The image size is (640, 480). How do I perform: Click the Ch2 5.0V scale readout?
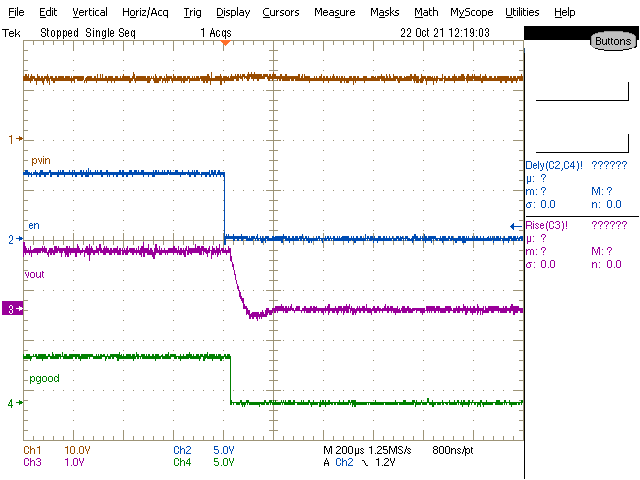point(204,450)
